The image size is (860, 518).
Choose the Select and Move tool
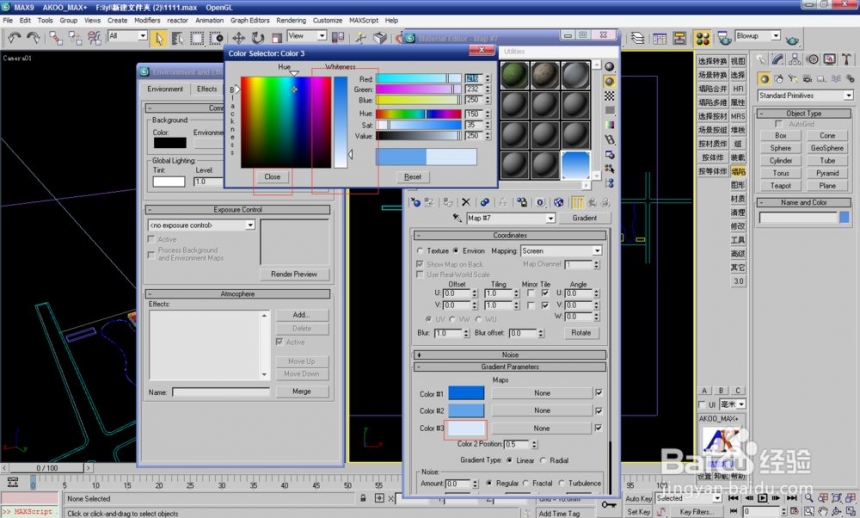[239, 38]
